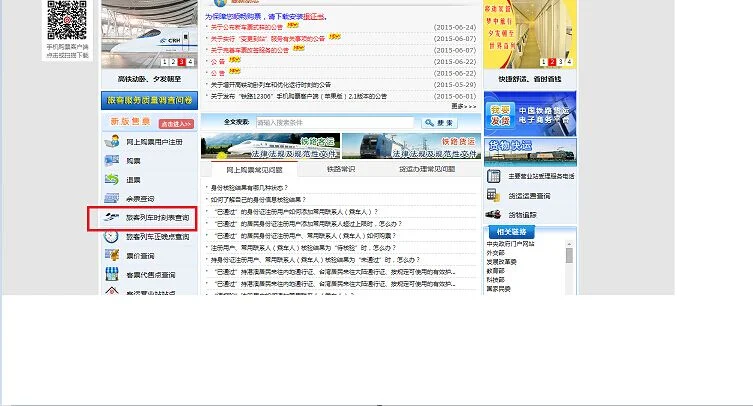Click 更多>>> under announcements
This screenshot has width=753, height=406.
pos(463,106)
